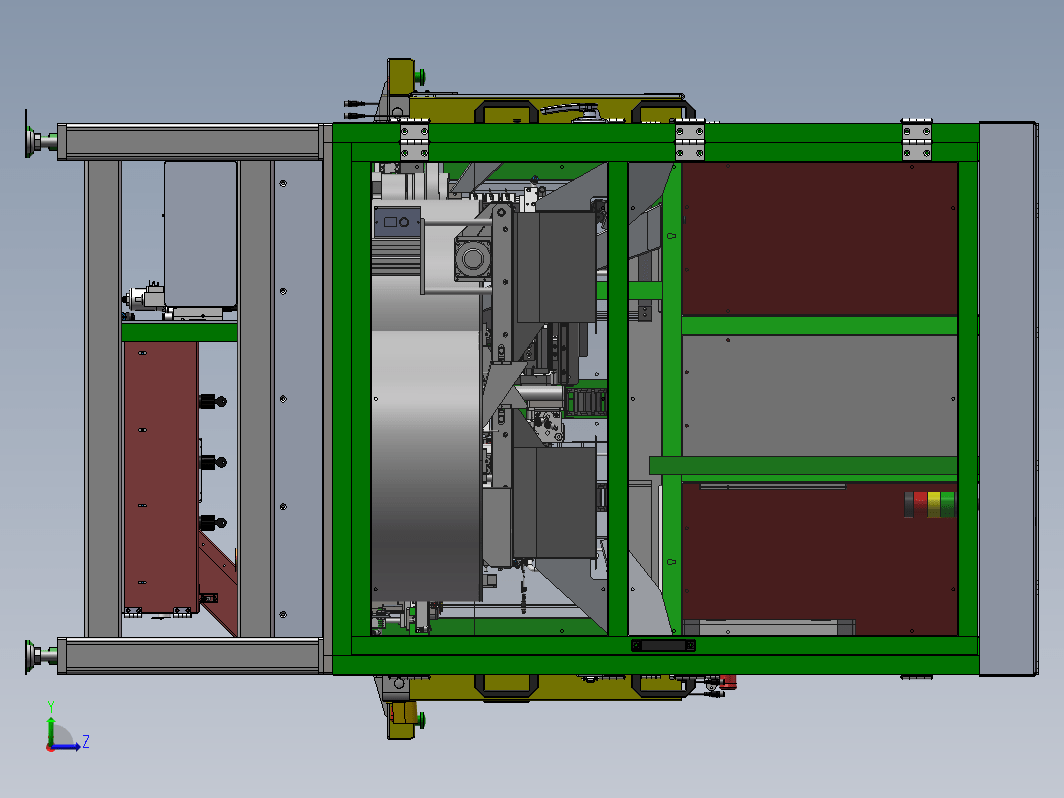Image resolution: width=1064 pixels, height=798 pixels.
Task: Select the brown electrical cabinet on the left frame
Action: pyautogui.click(x=161, y=476)
